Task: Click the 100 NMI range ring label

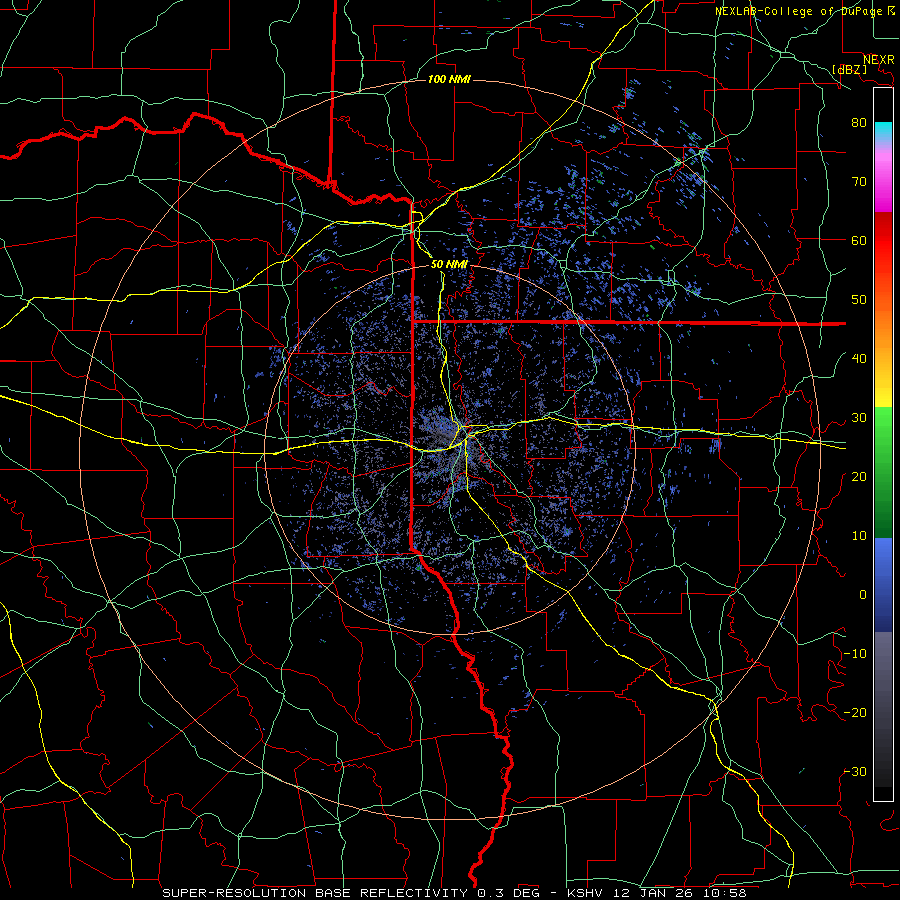Action: coord(449,79)
